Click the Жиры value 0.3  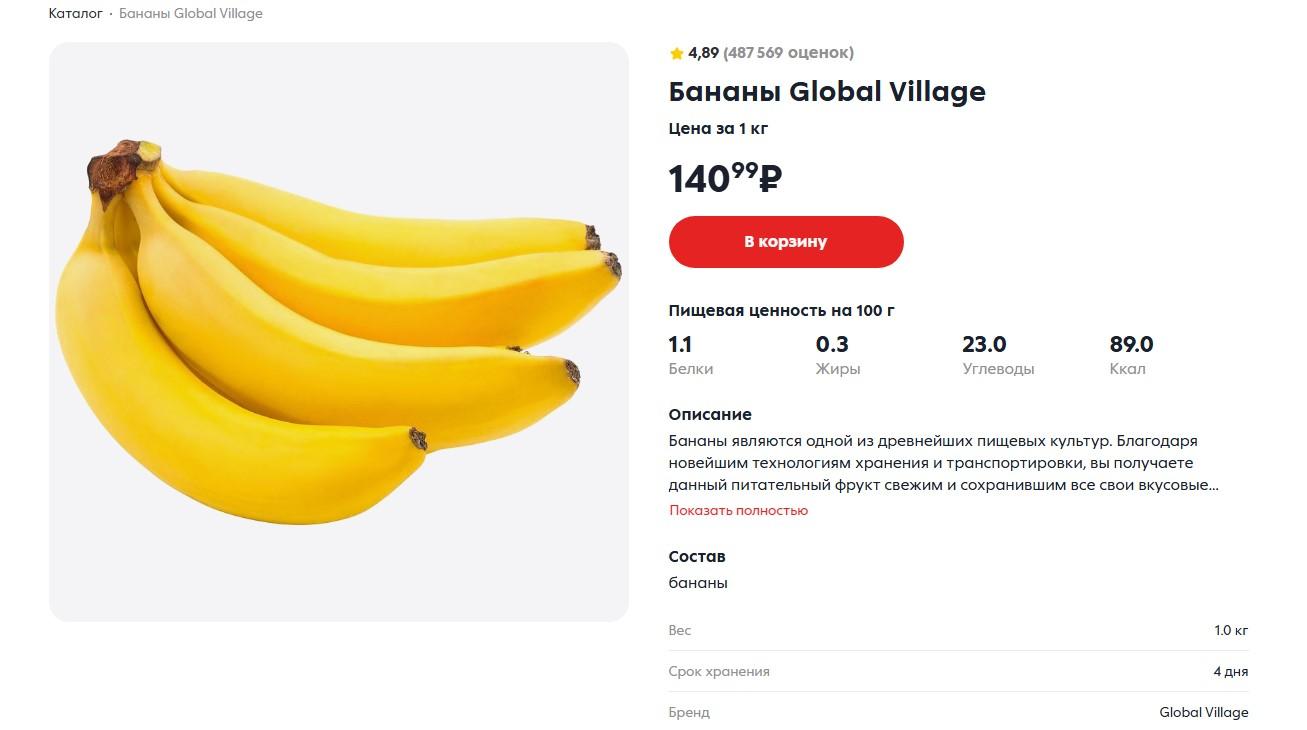(x=832, y=345)
